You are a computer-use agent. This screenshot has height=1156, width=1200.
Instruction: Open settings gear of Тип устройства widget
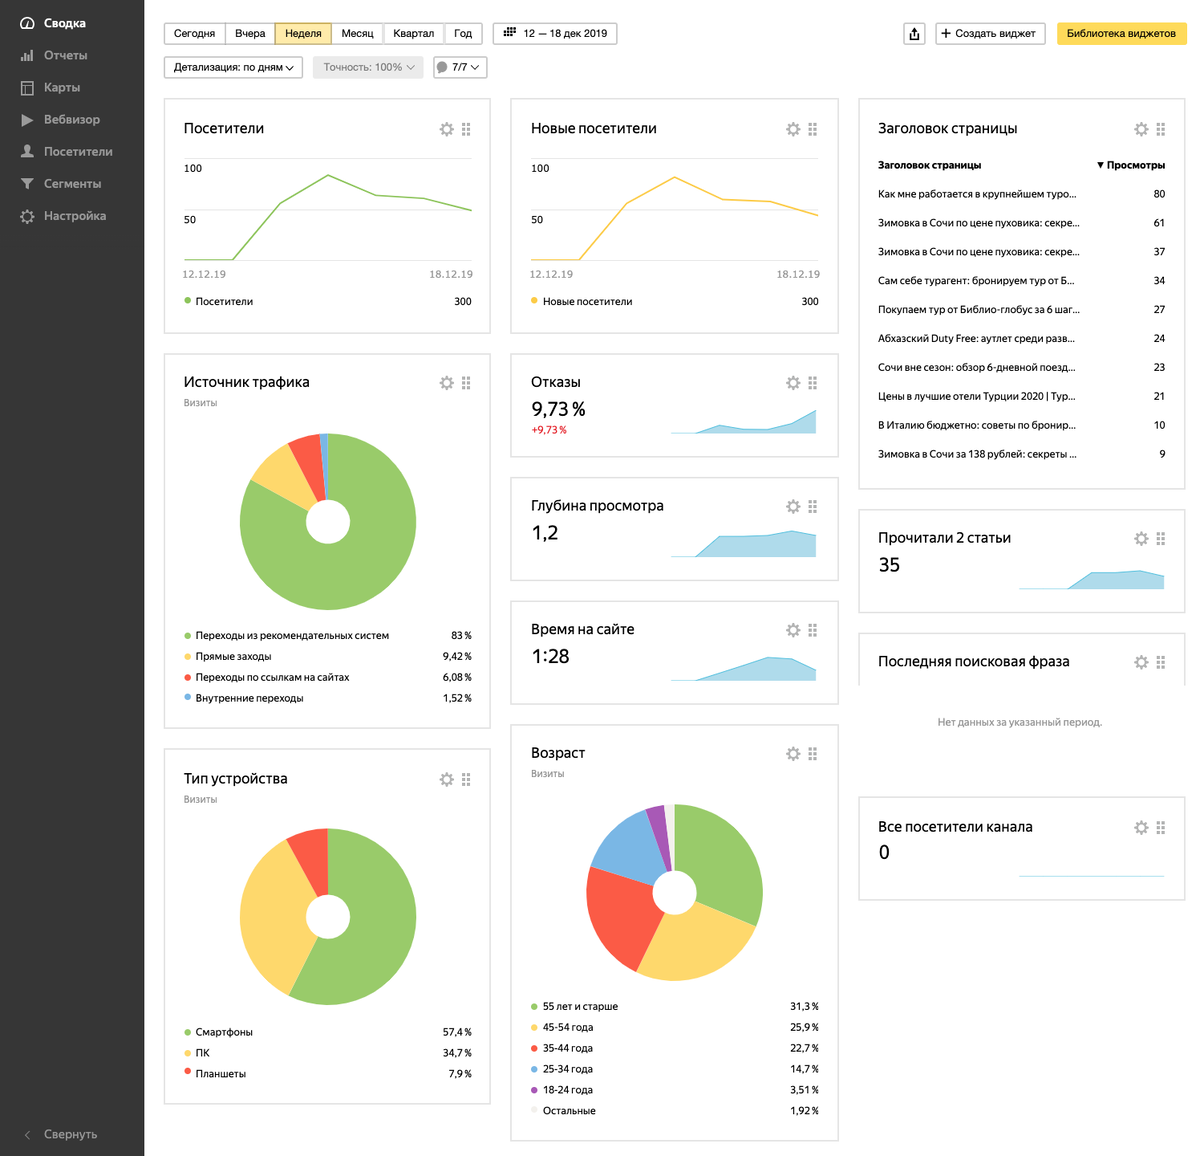[x=446, y=780]
